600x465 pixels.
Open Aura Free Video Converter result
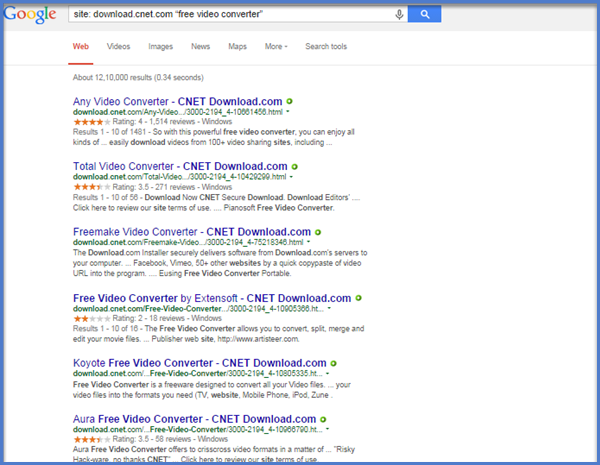[194, 419]
